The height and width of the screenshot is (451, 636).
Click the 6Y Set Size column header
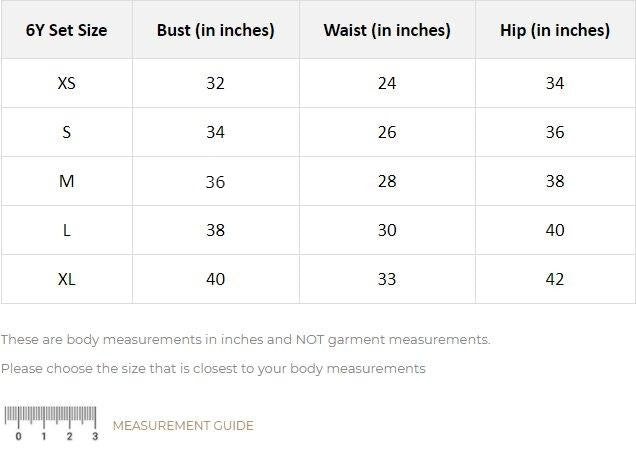coord(66,30)
